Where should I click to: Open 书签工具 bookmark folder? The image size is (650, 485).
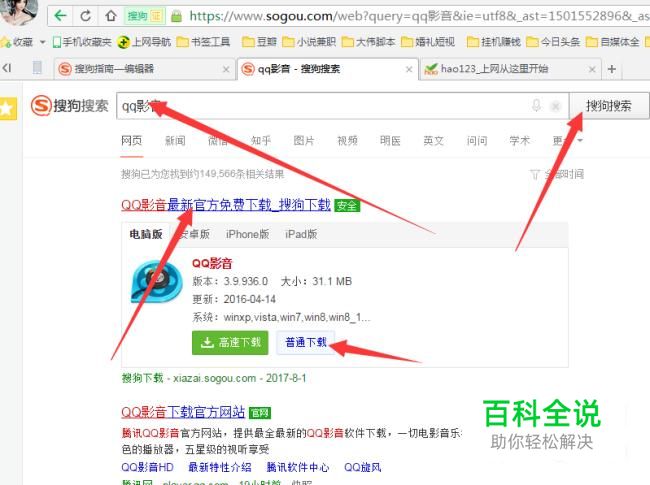pos(203,42)
